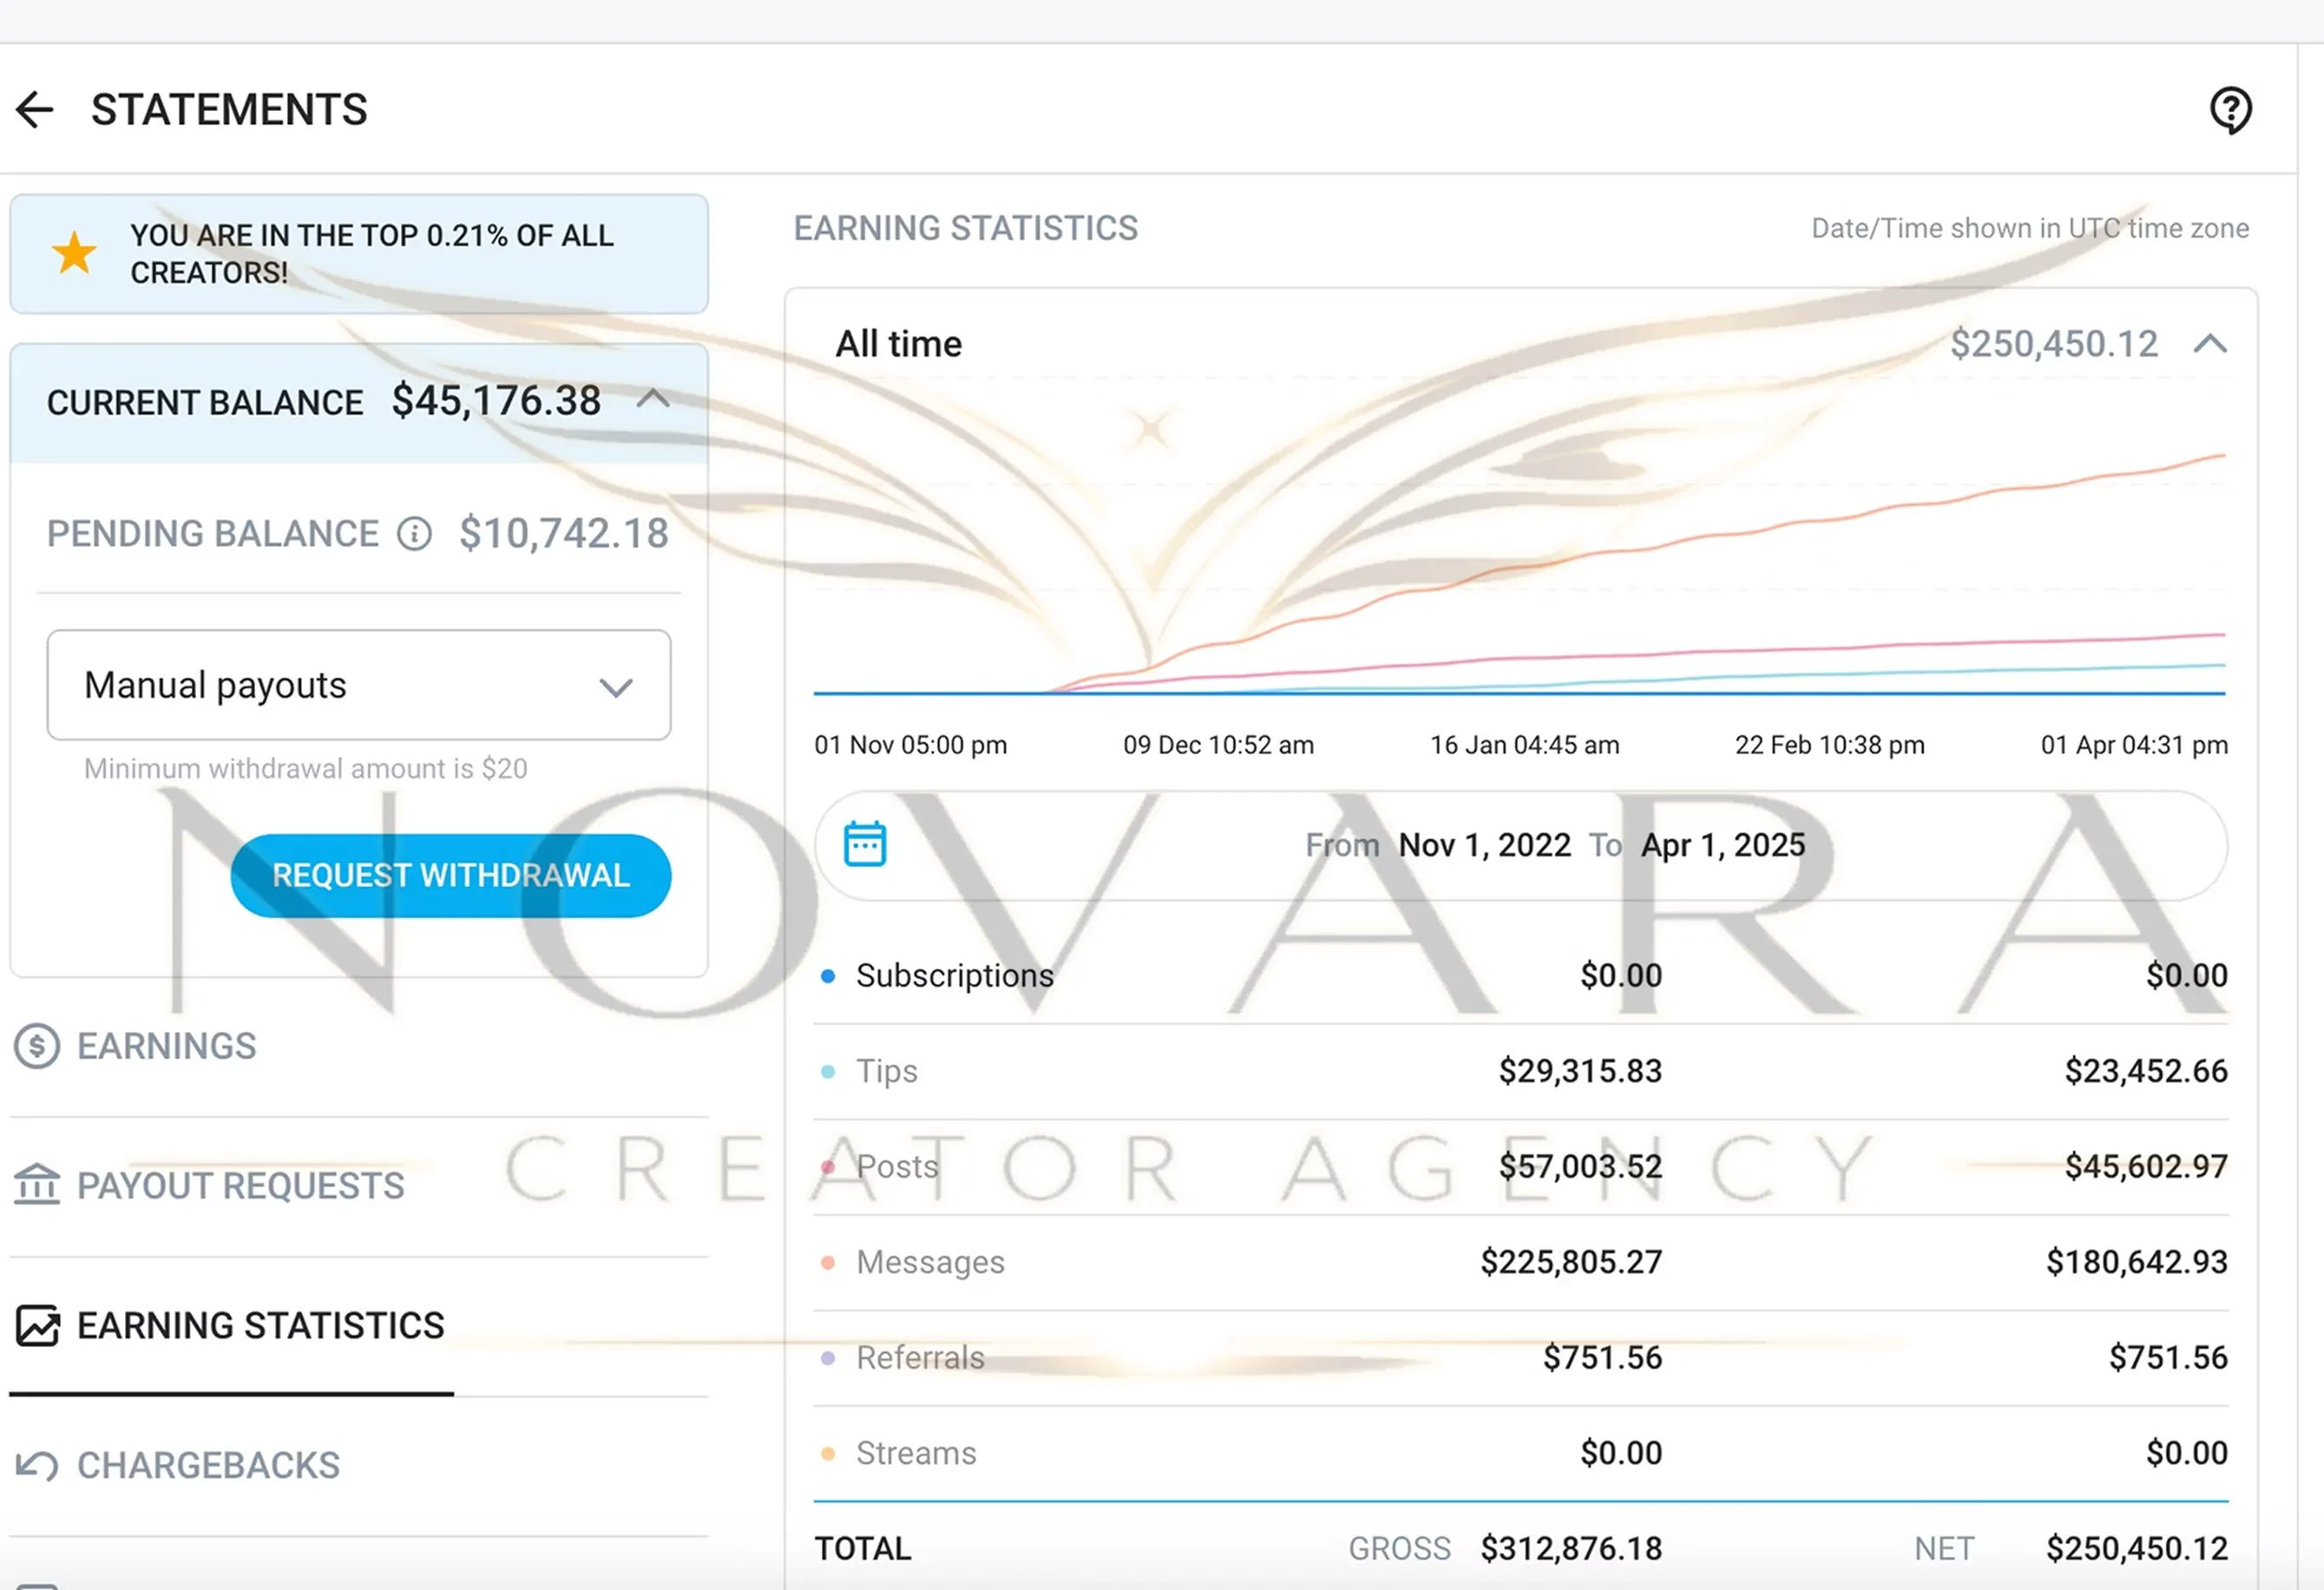2324x1590 pixels.
Task: Toggle the Messages series legend row
Action: tap(930, 1263)
